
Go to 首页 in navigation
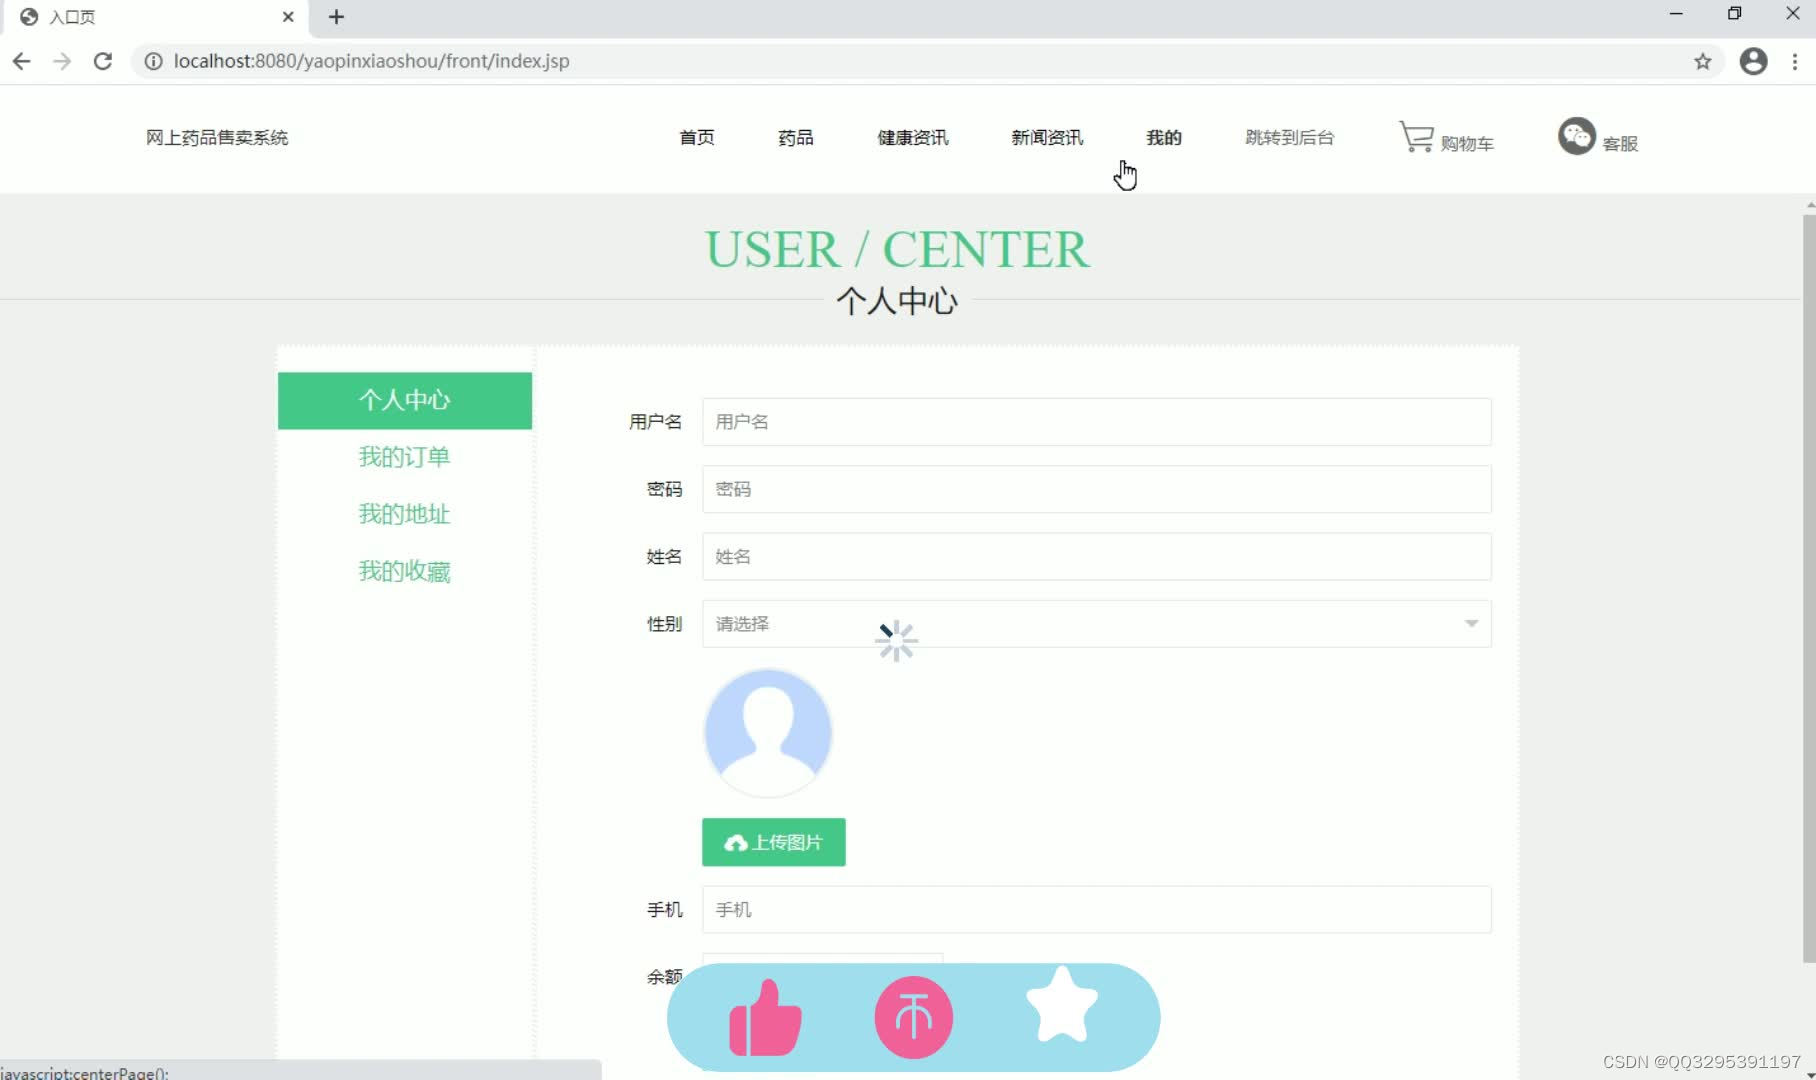(x=697, y=137)
